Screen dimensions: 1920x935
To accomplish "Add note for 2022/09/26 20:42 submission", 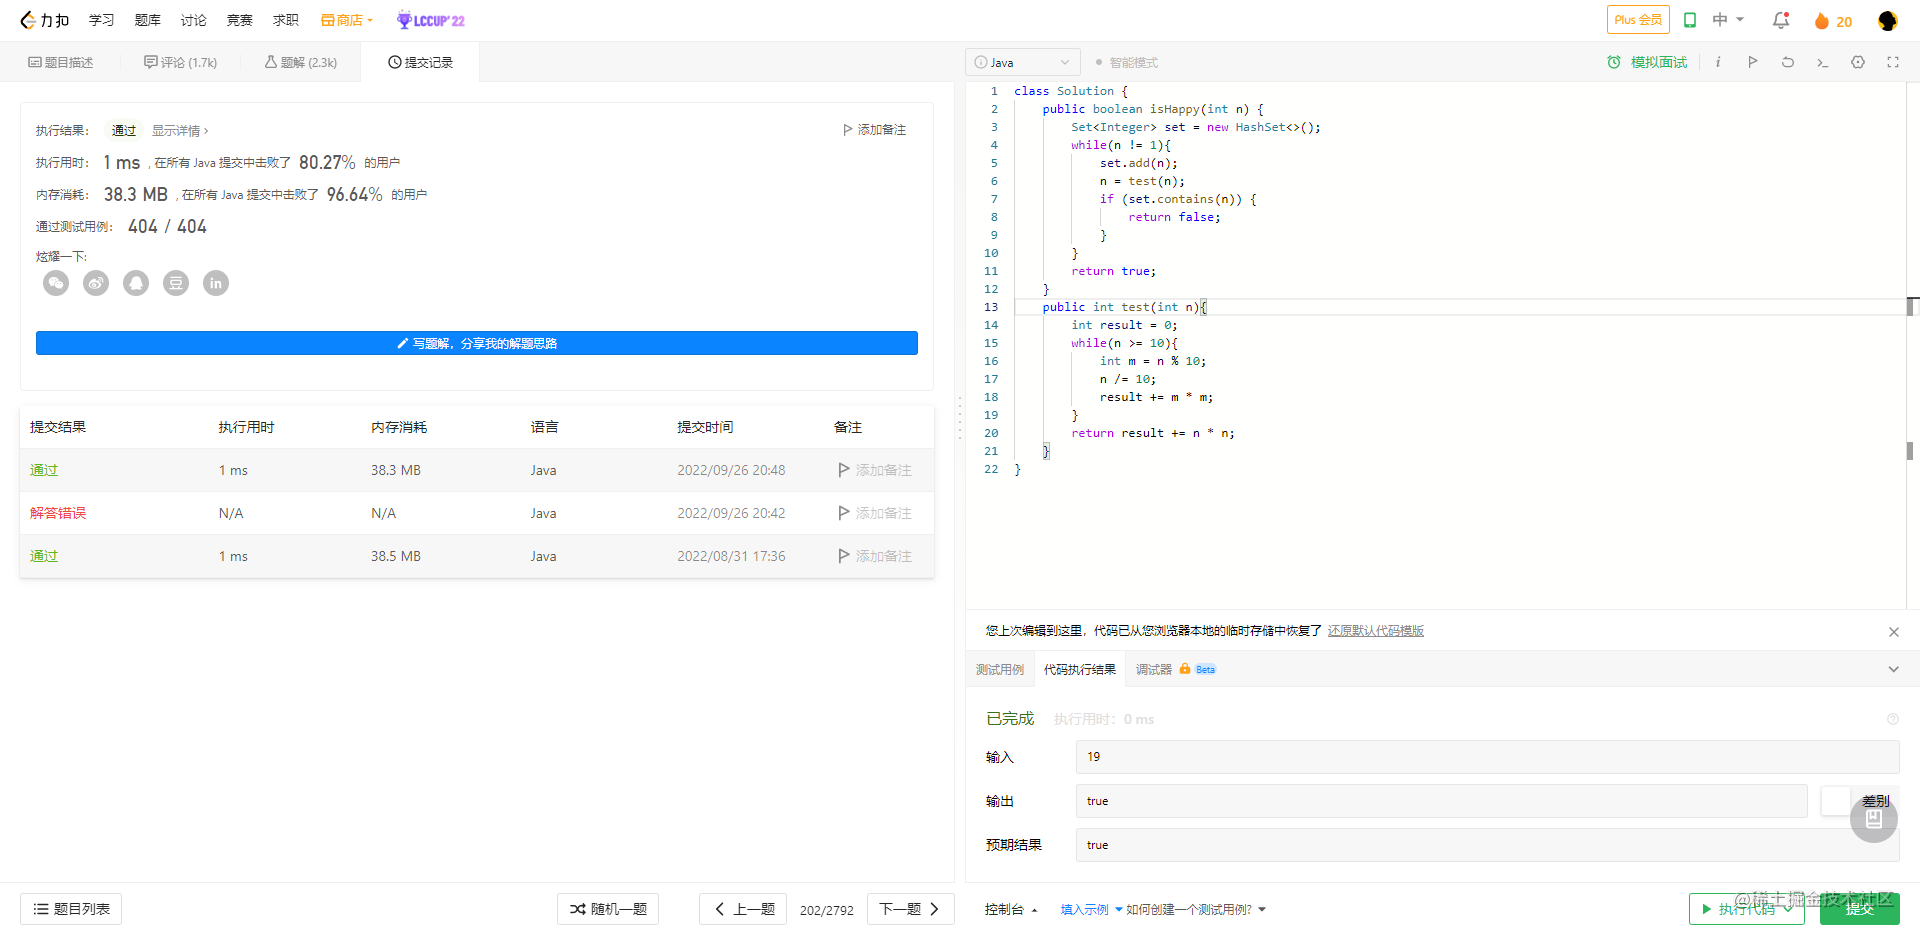I will click(875, 513).
